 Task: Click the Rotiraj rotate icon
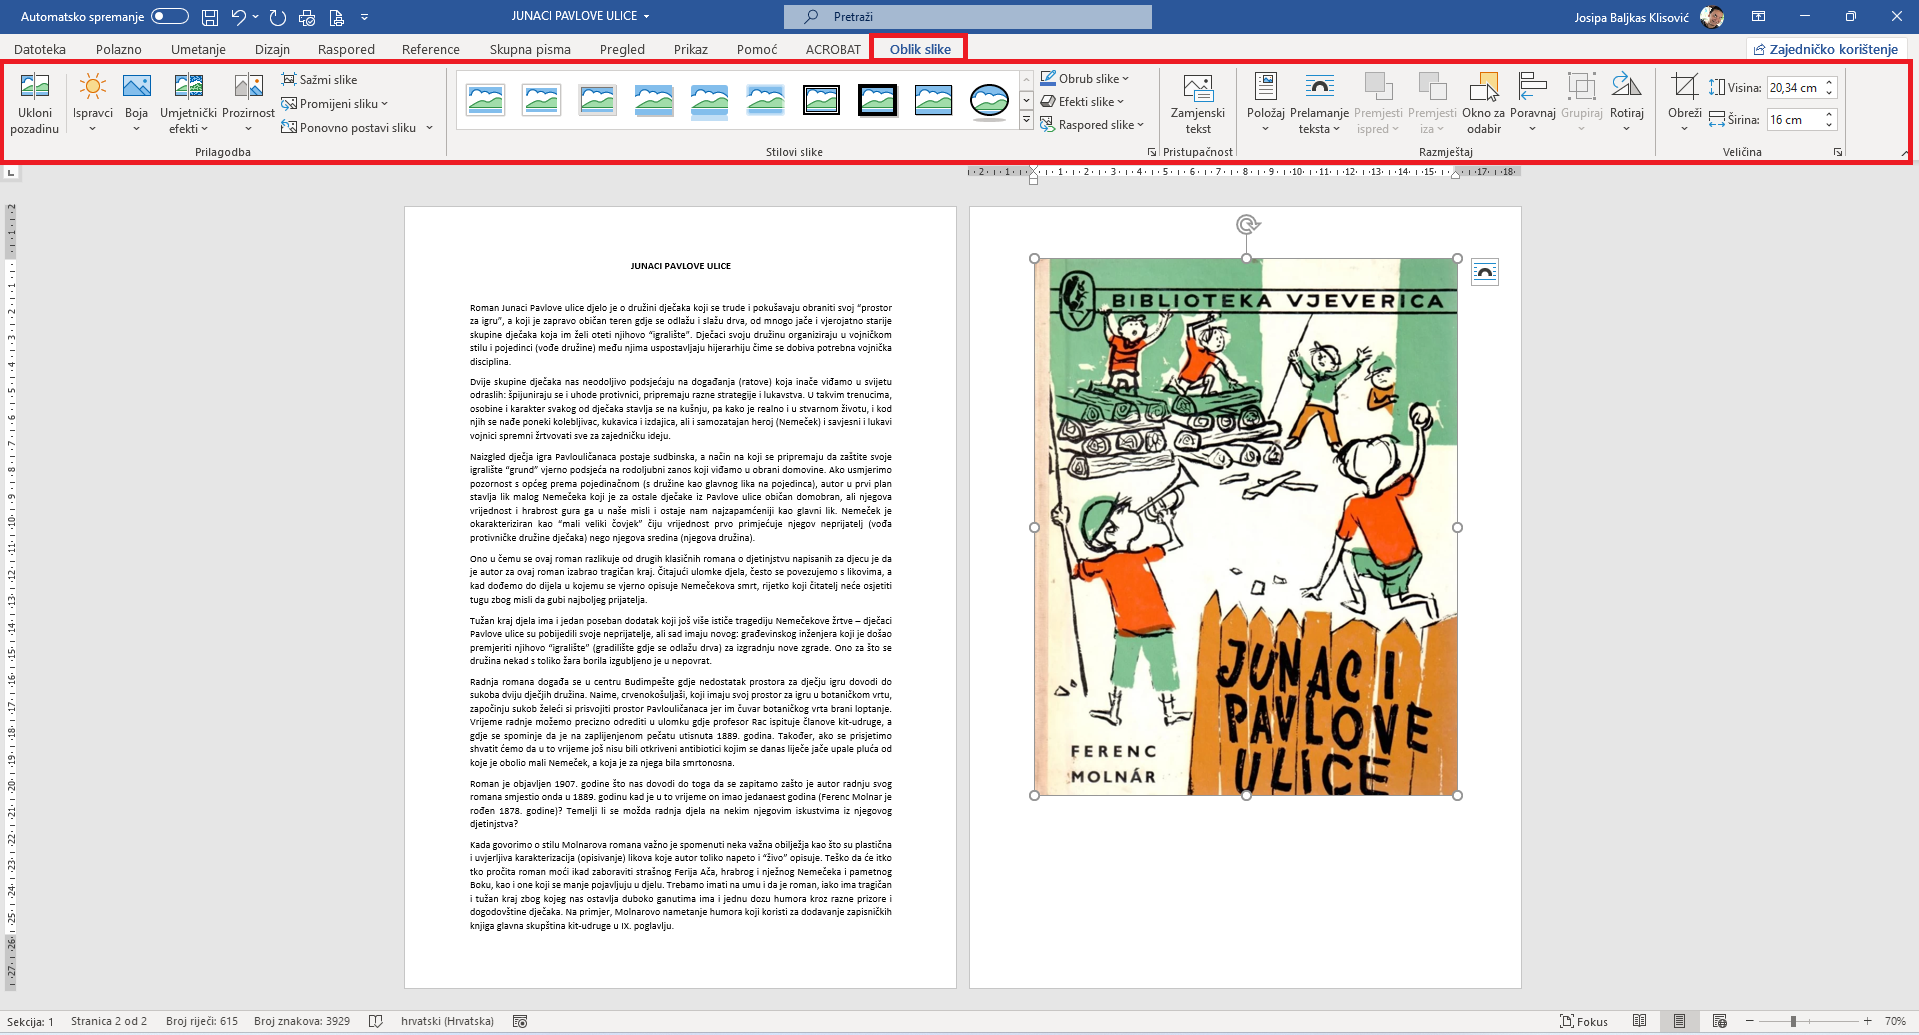click(x=1626, y=89)
